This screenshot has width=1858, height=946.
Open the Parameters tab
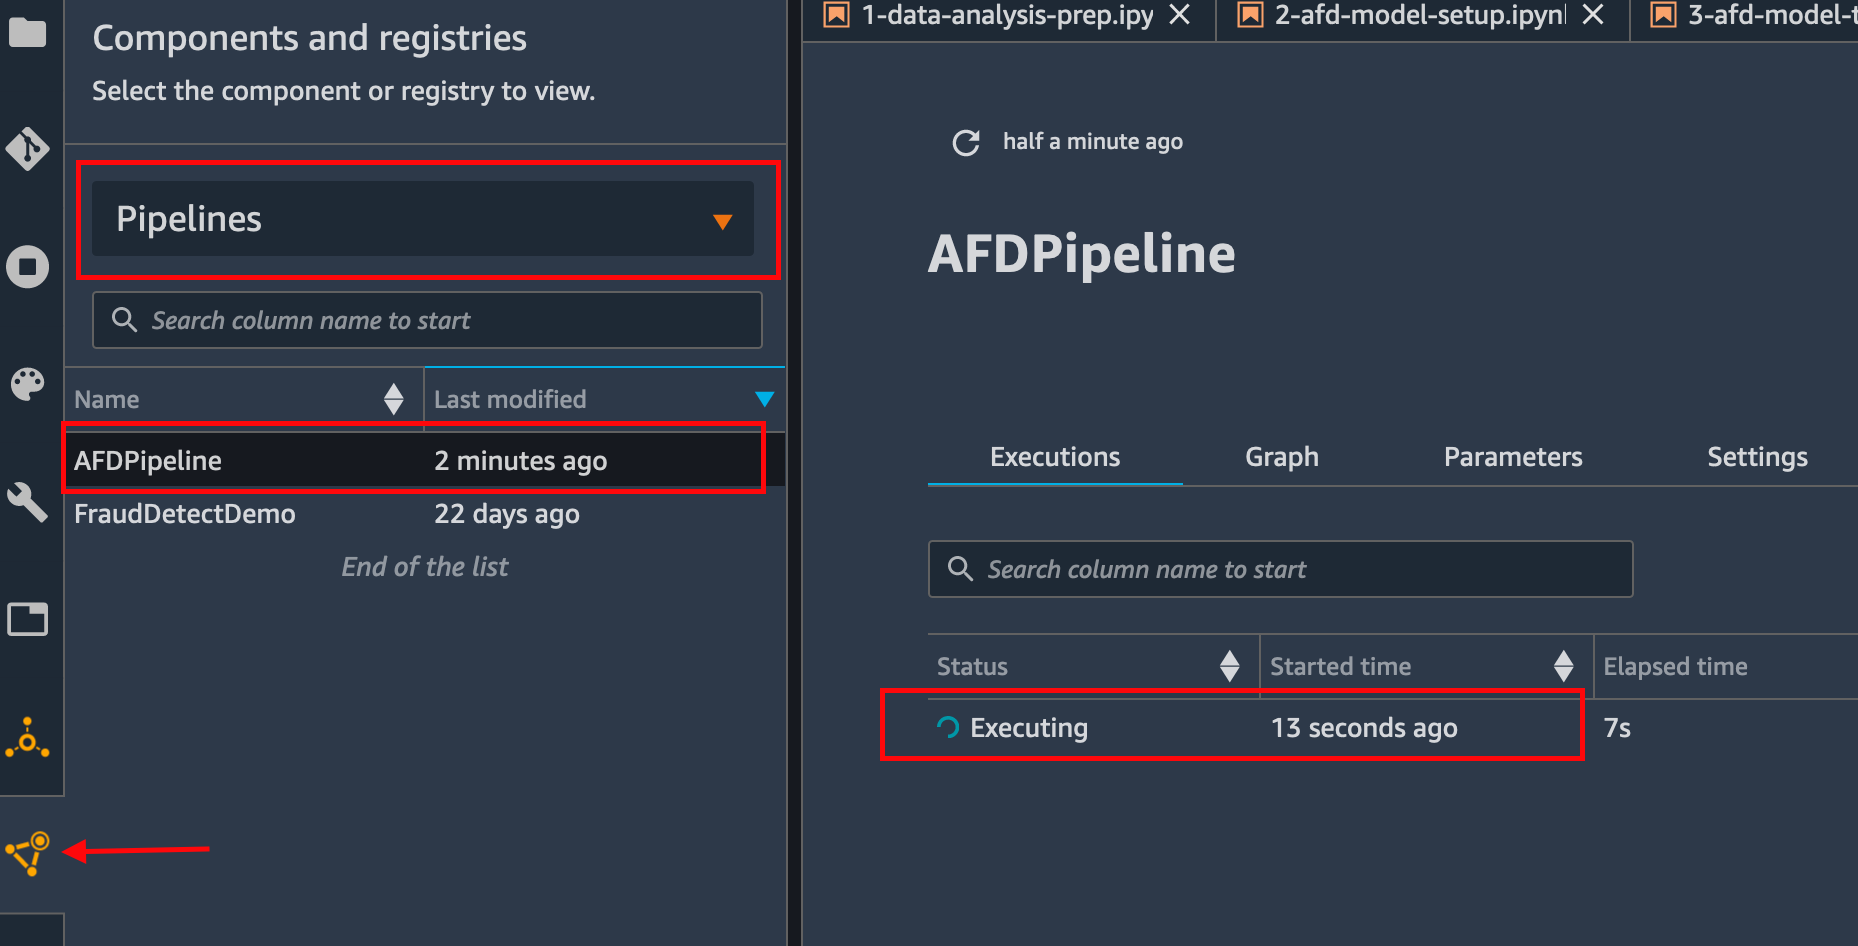coord(1513,457)
